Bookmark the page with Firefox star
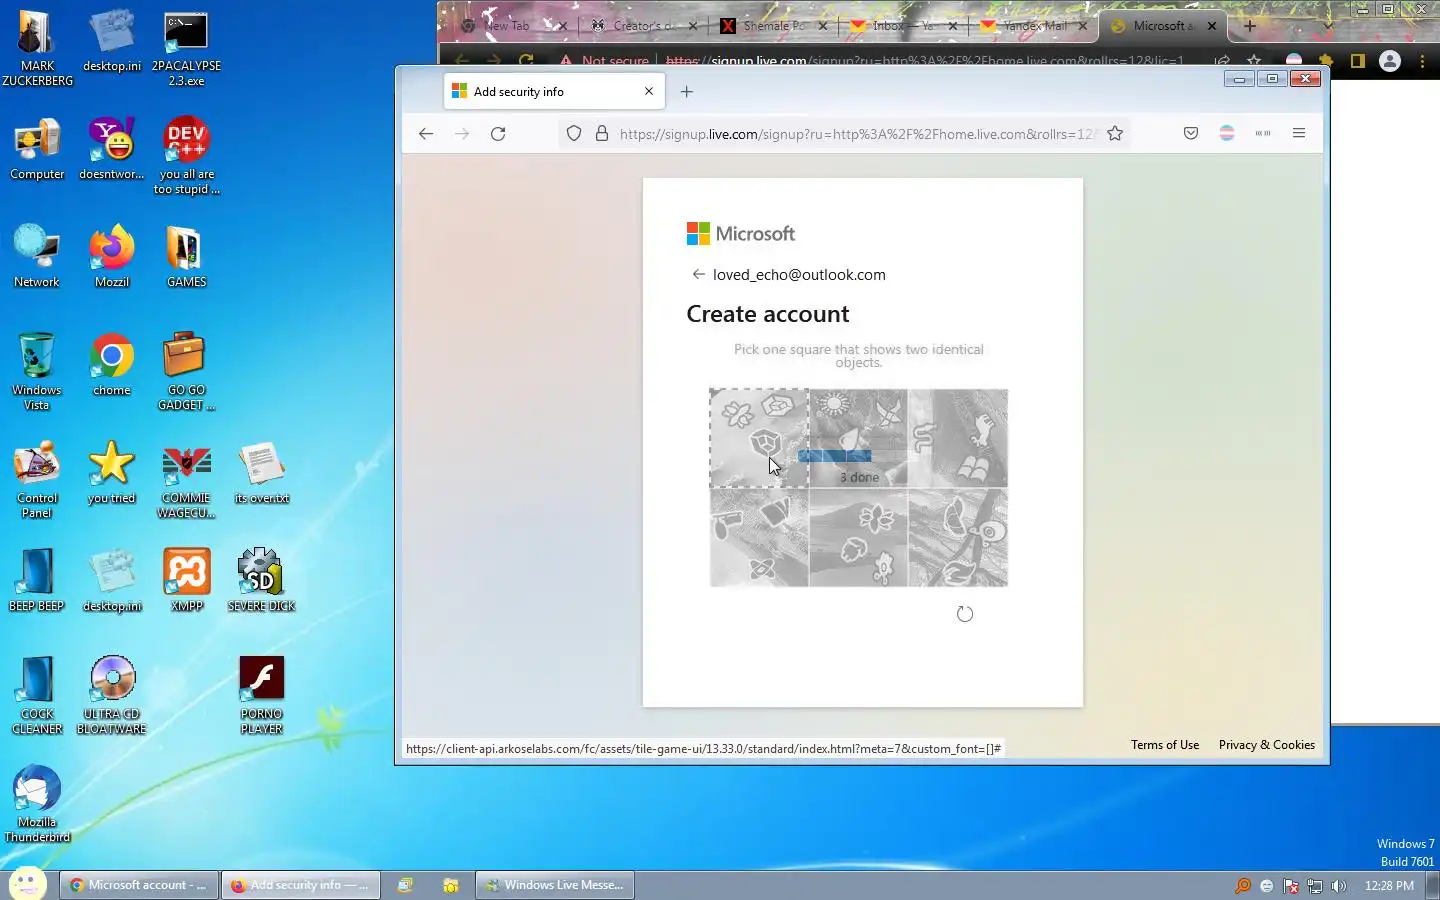The width and height of the screenshot is (1440, 900). [1115, 133]
